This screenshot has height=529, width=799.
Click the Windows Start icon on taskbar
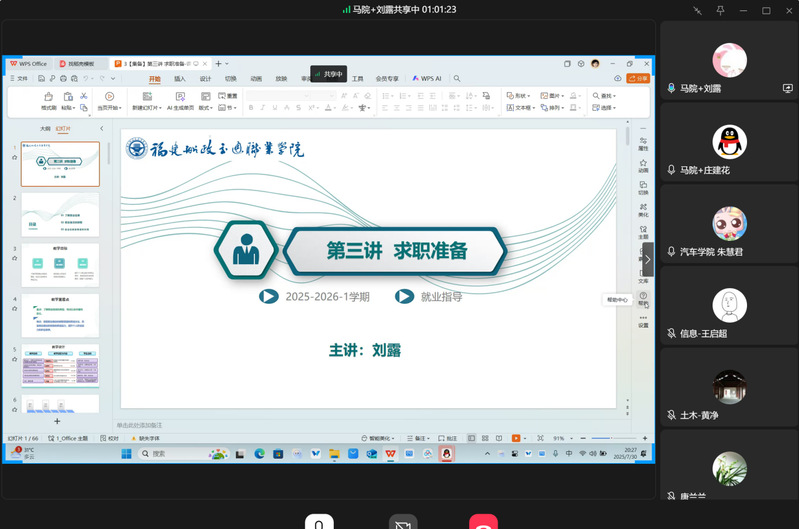pyautogui.click(x=127, y=453)
